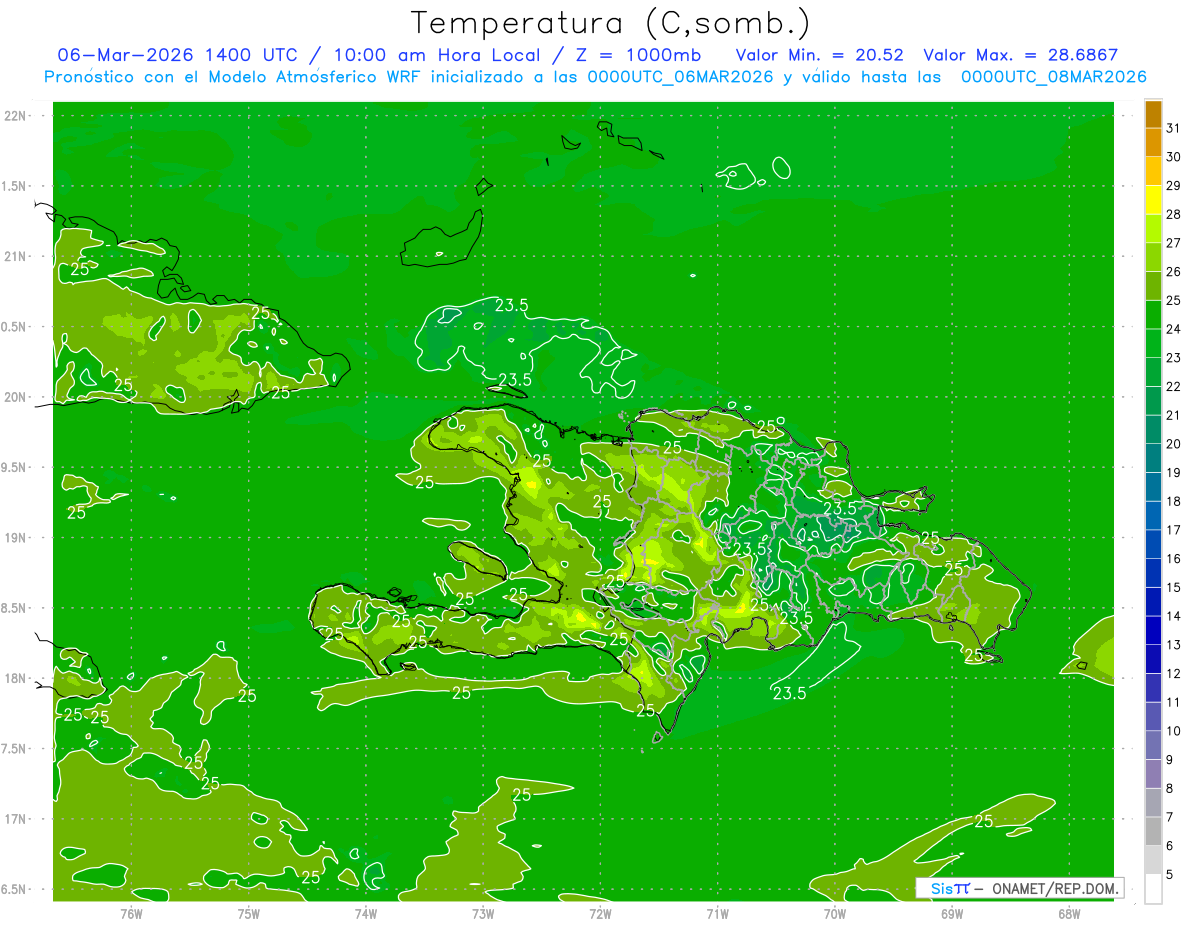Click the '69W' longitude axis label
Image resolution: width=1200 pixels, height=927 pixels.
pos(951,912)
